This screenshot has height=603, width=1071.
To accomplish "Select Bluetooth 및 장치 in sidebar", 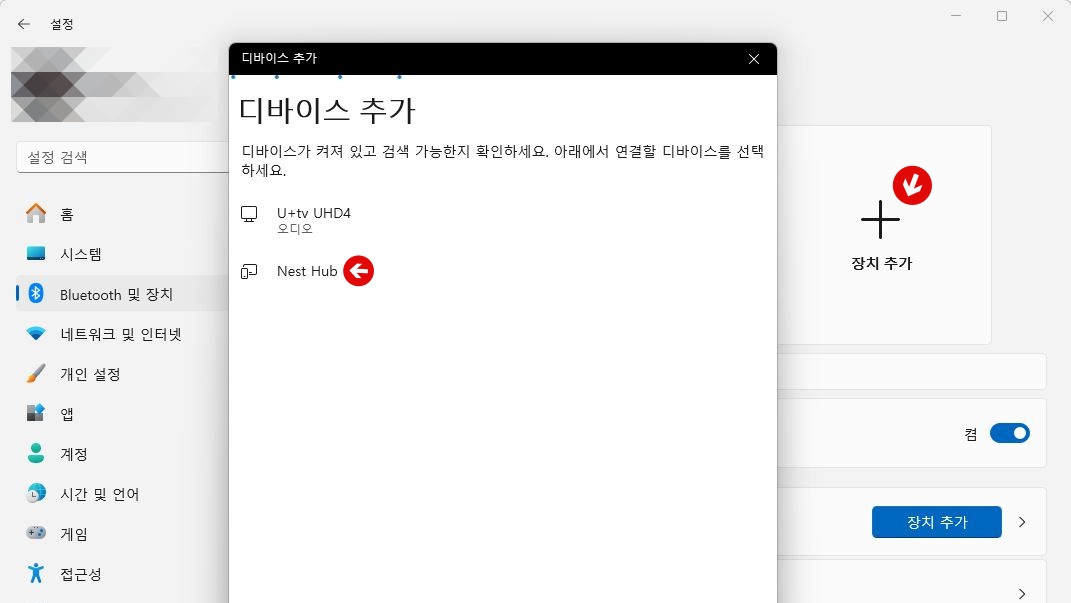I will (123, 294).
